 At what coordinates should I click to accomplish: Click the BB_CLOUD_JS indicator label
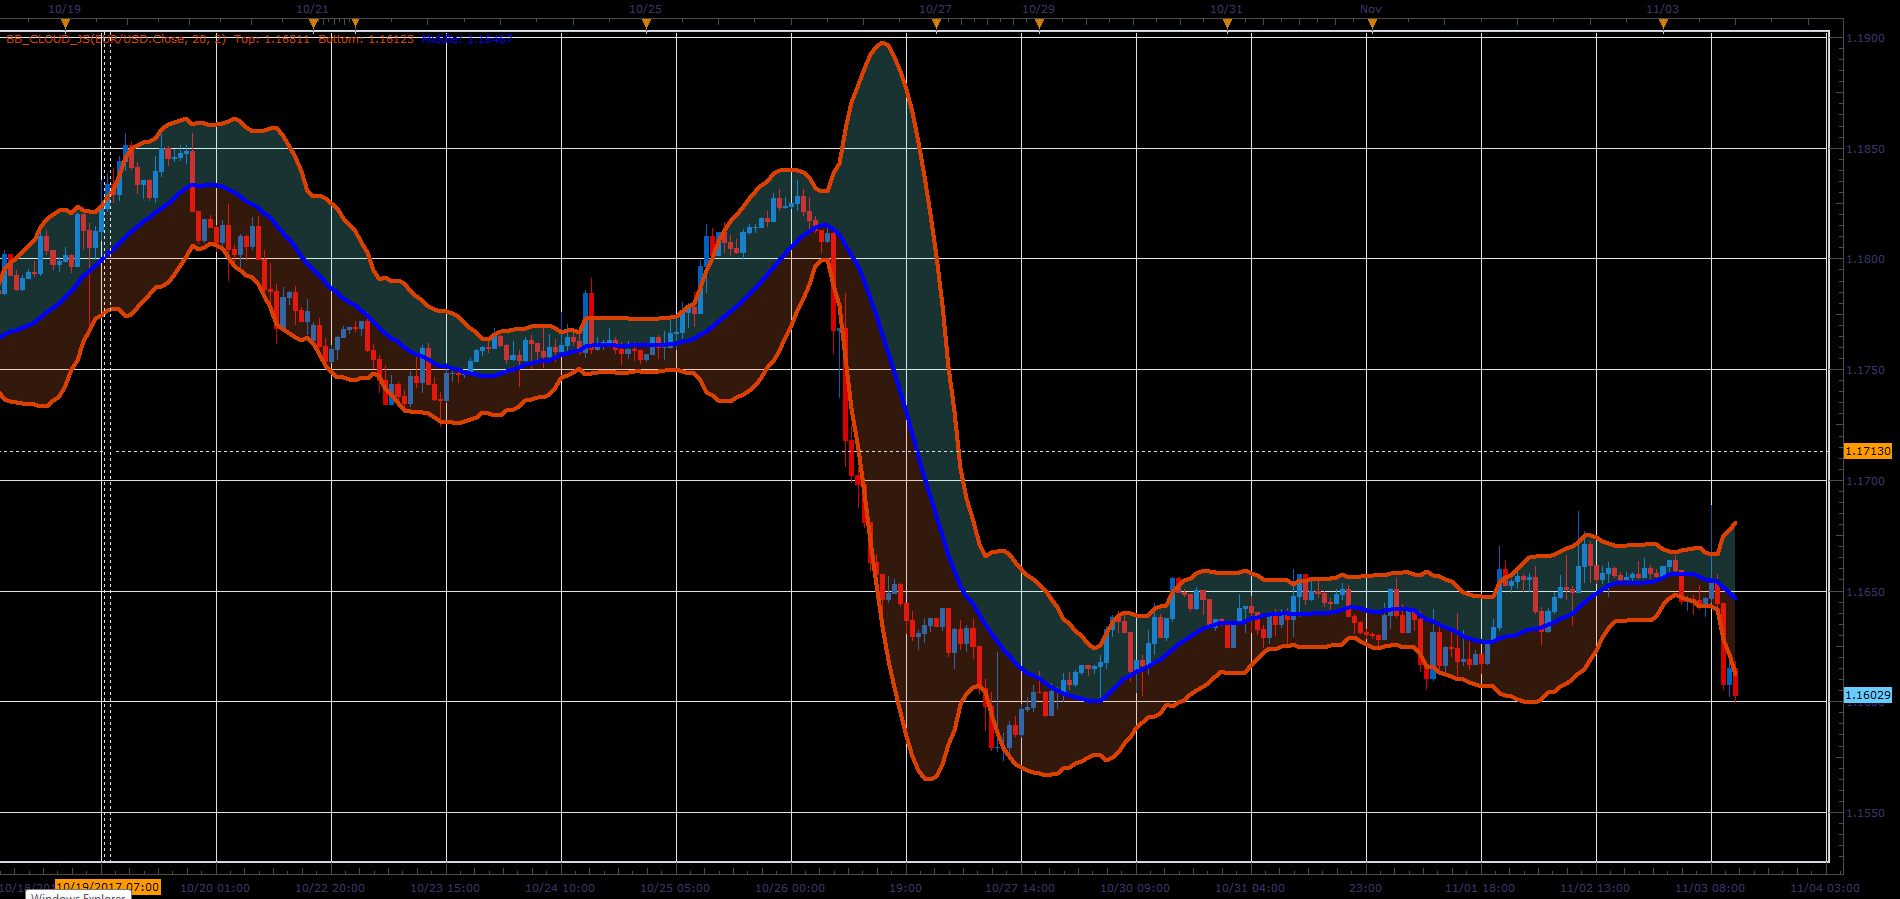pyautogui.click(x=116, y=39)
